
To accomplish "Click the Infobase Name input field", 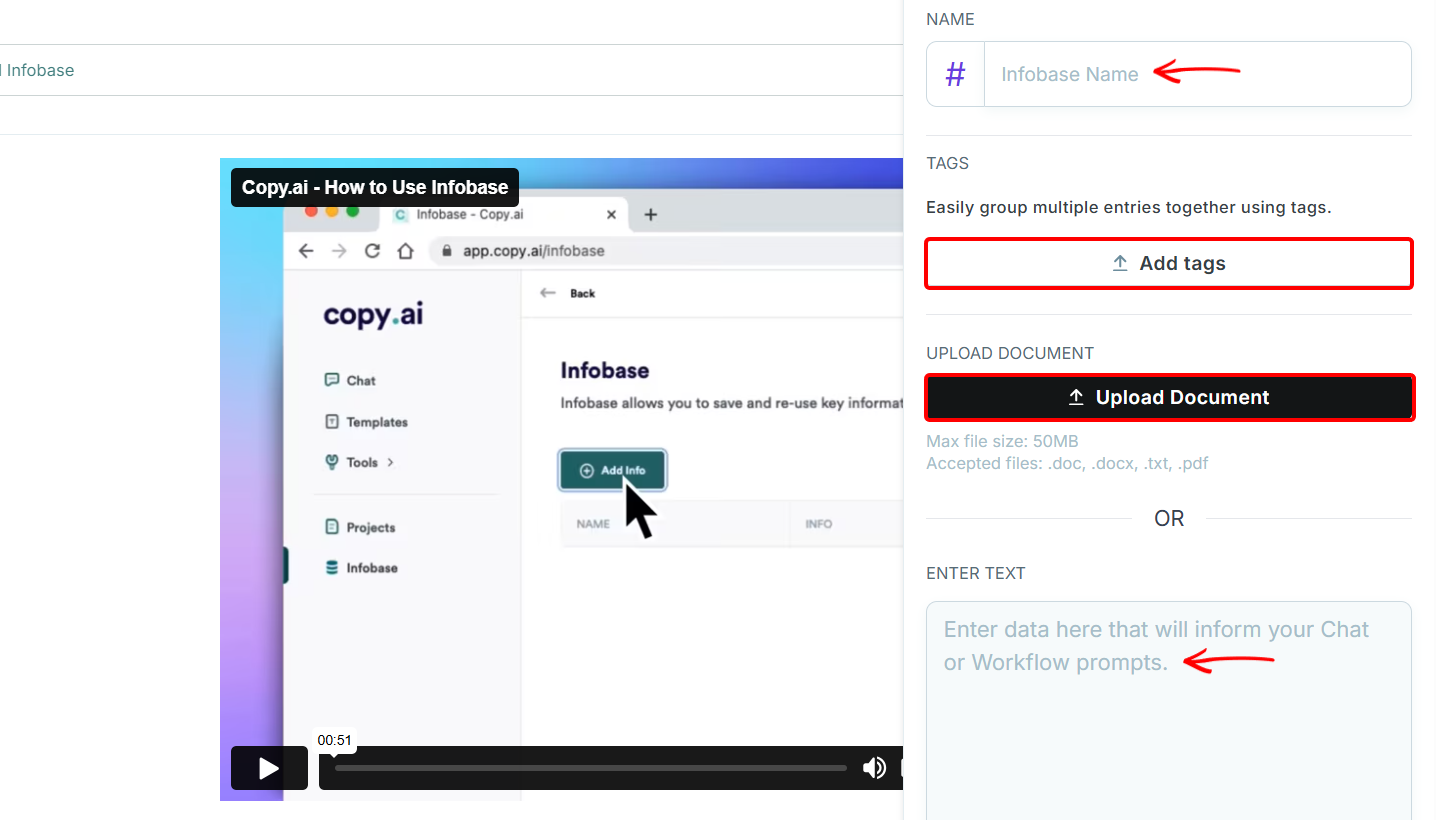I will (1197, 74).
